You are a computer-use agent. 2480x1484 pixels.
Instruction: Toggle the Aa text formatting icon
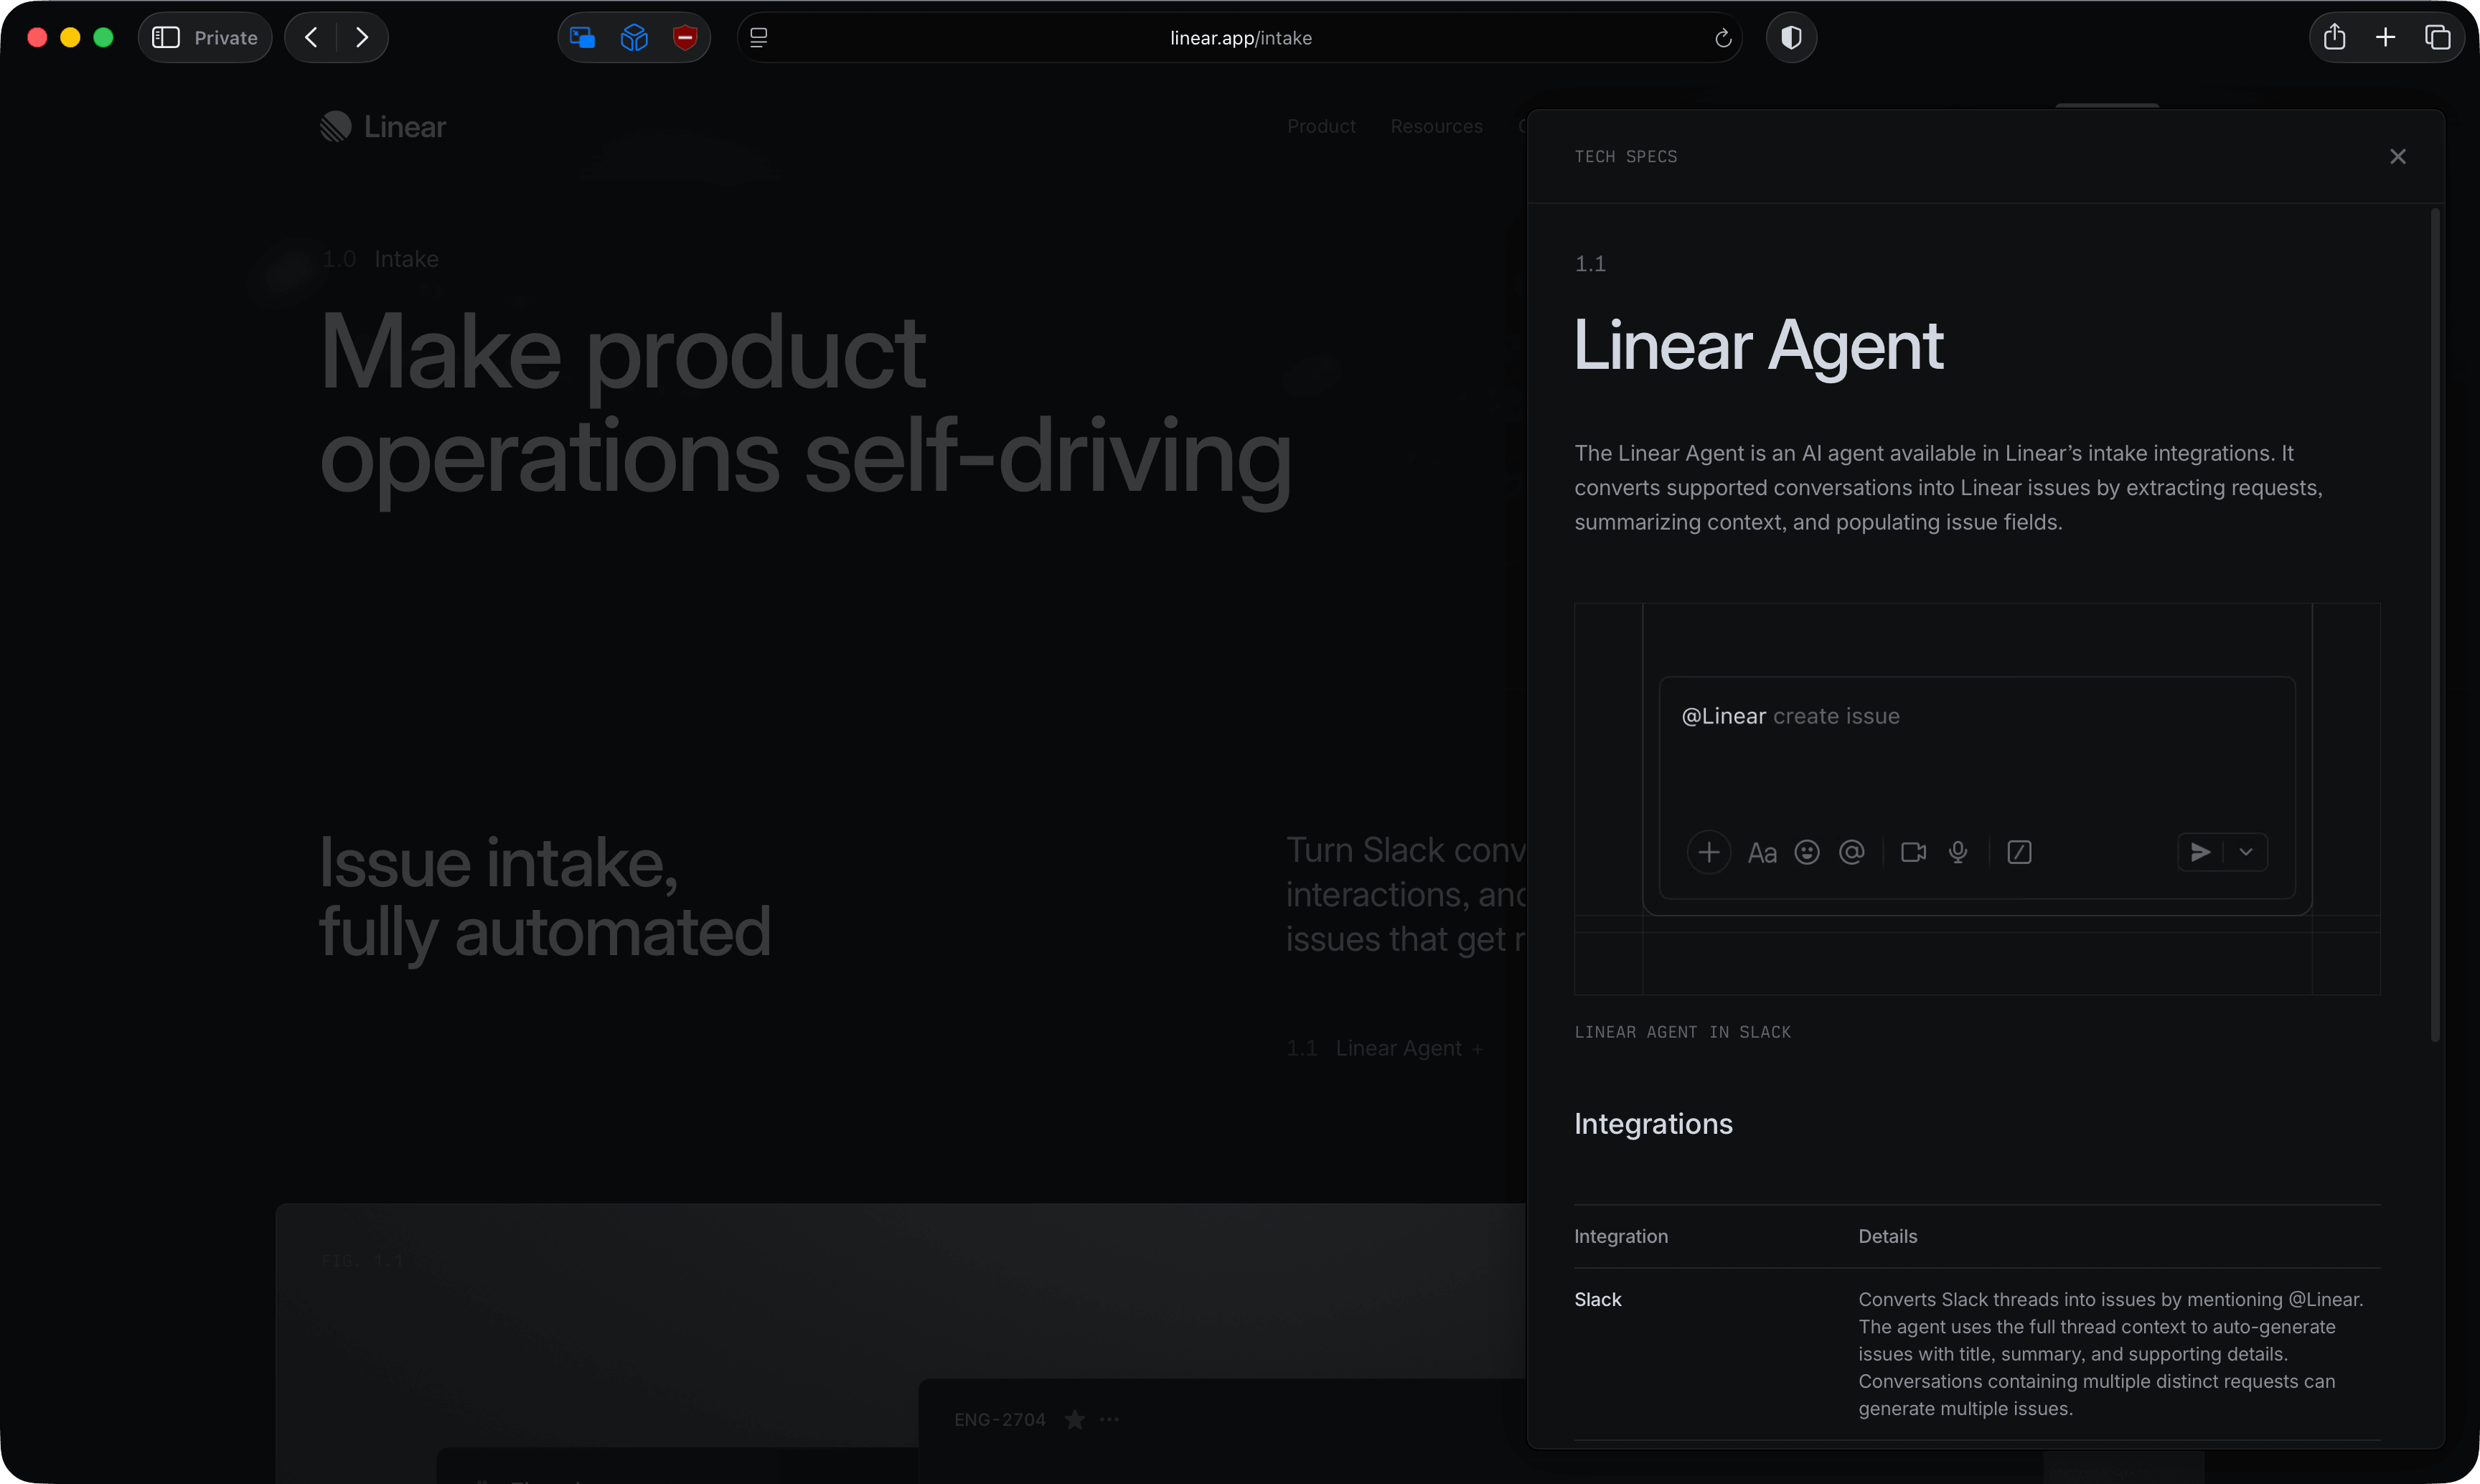click(1762, 853)
